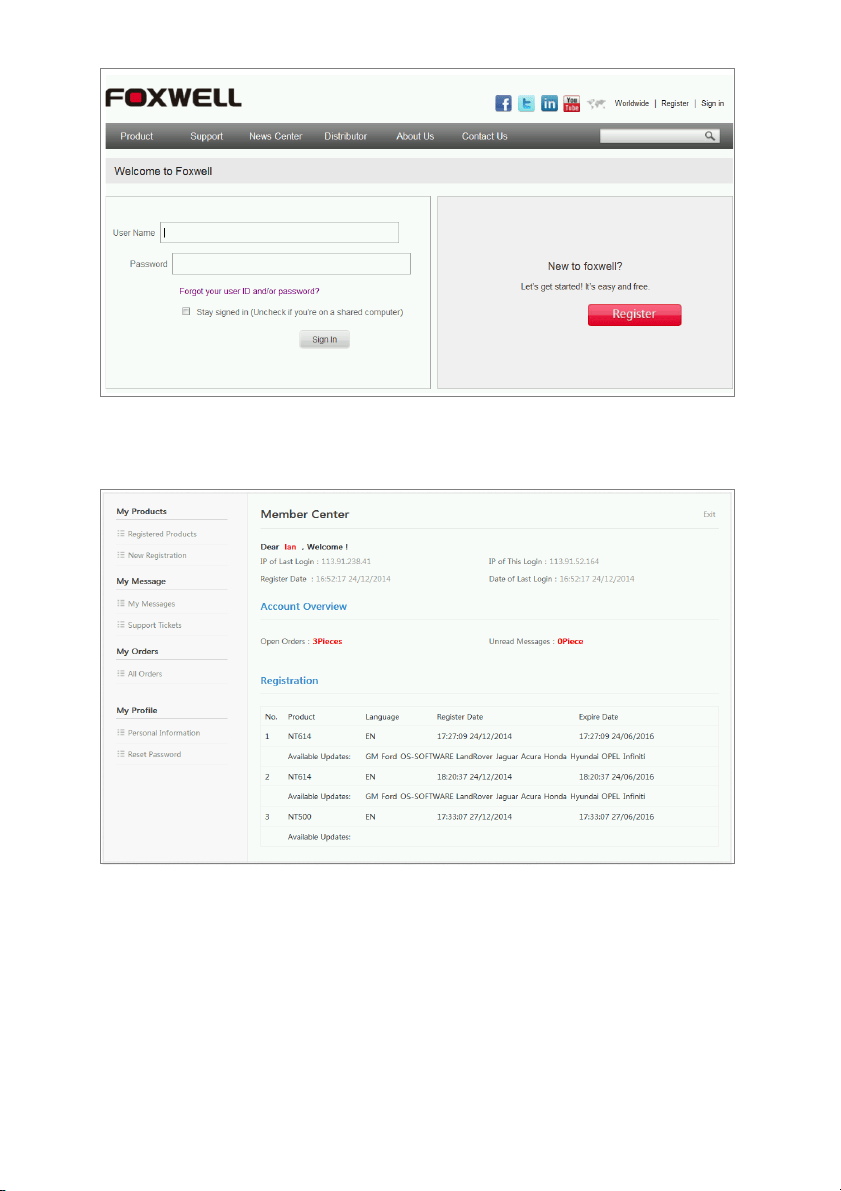Screen dimensions: 841x1191
Task: Click the Language column header
Action: click(x=382, y=716)
